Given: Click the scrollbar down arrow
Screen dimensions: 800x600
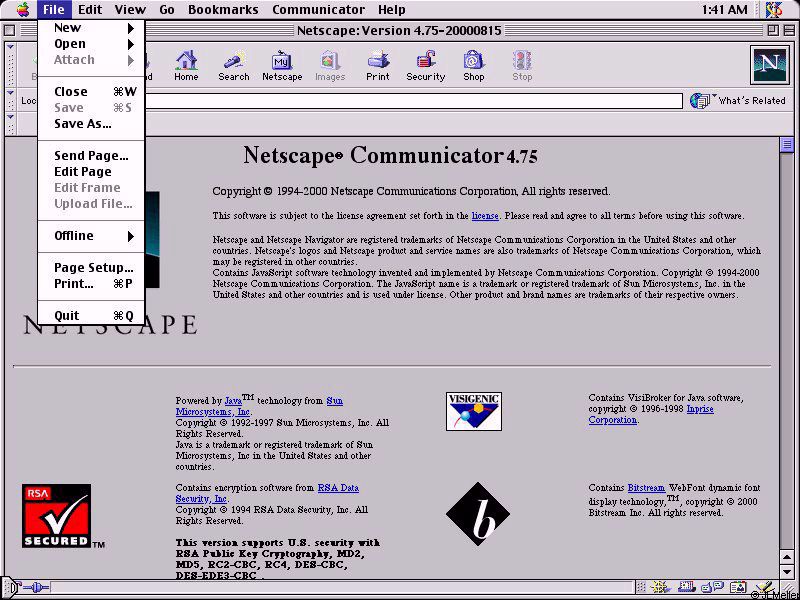Looking at the screenshot, I should pos(787,571).
